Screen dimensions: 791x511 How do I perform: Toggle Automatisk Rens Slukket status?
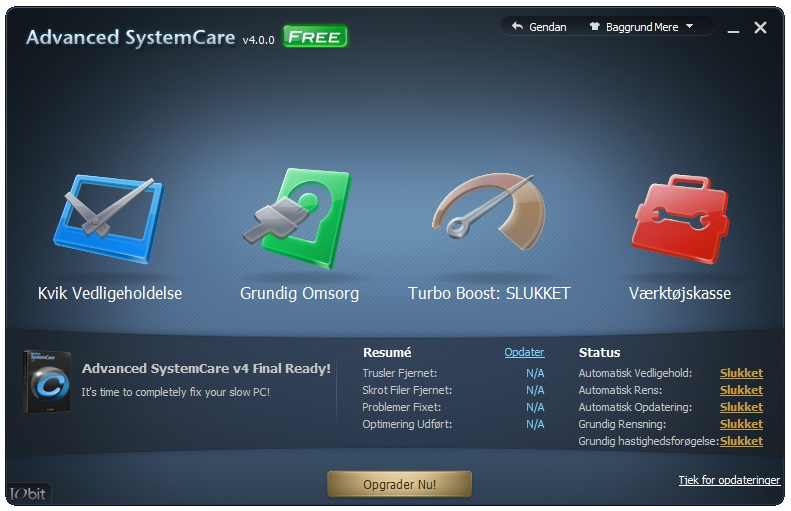741,390
